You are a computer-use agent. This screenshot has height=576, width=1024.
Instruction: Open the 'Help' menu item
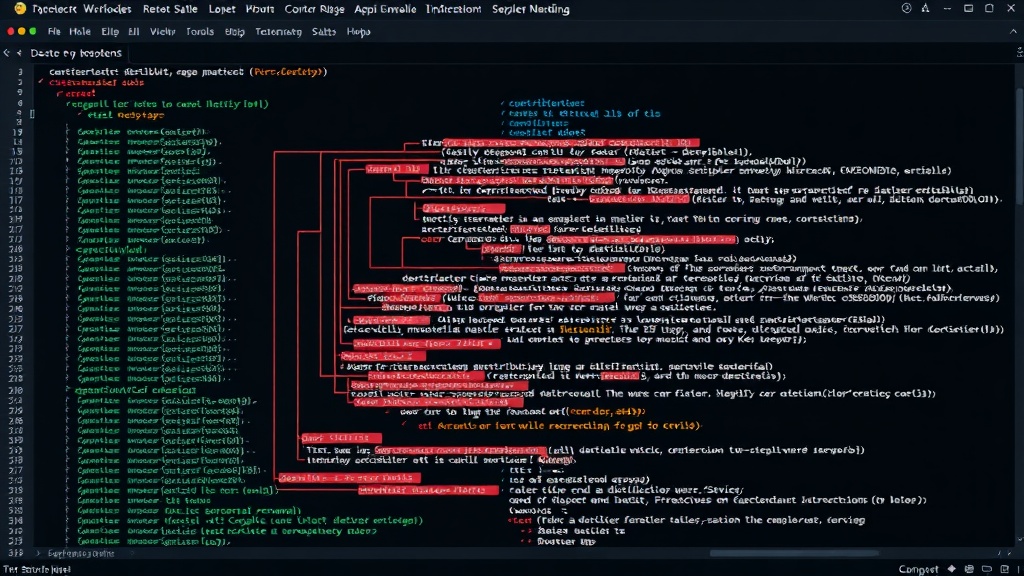pyautogui.click(x=359, y=31)
